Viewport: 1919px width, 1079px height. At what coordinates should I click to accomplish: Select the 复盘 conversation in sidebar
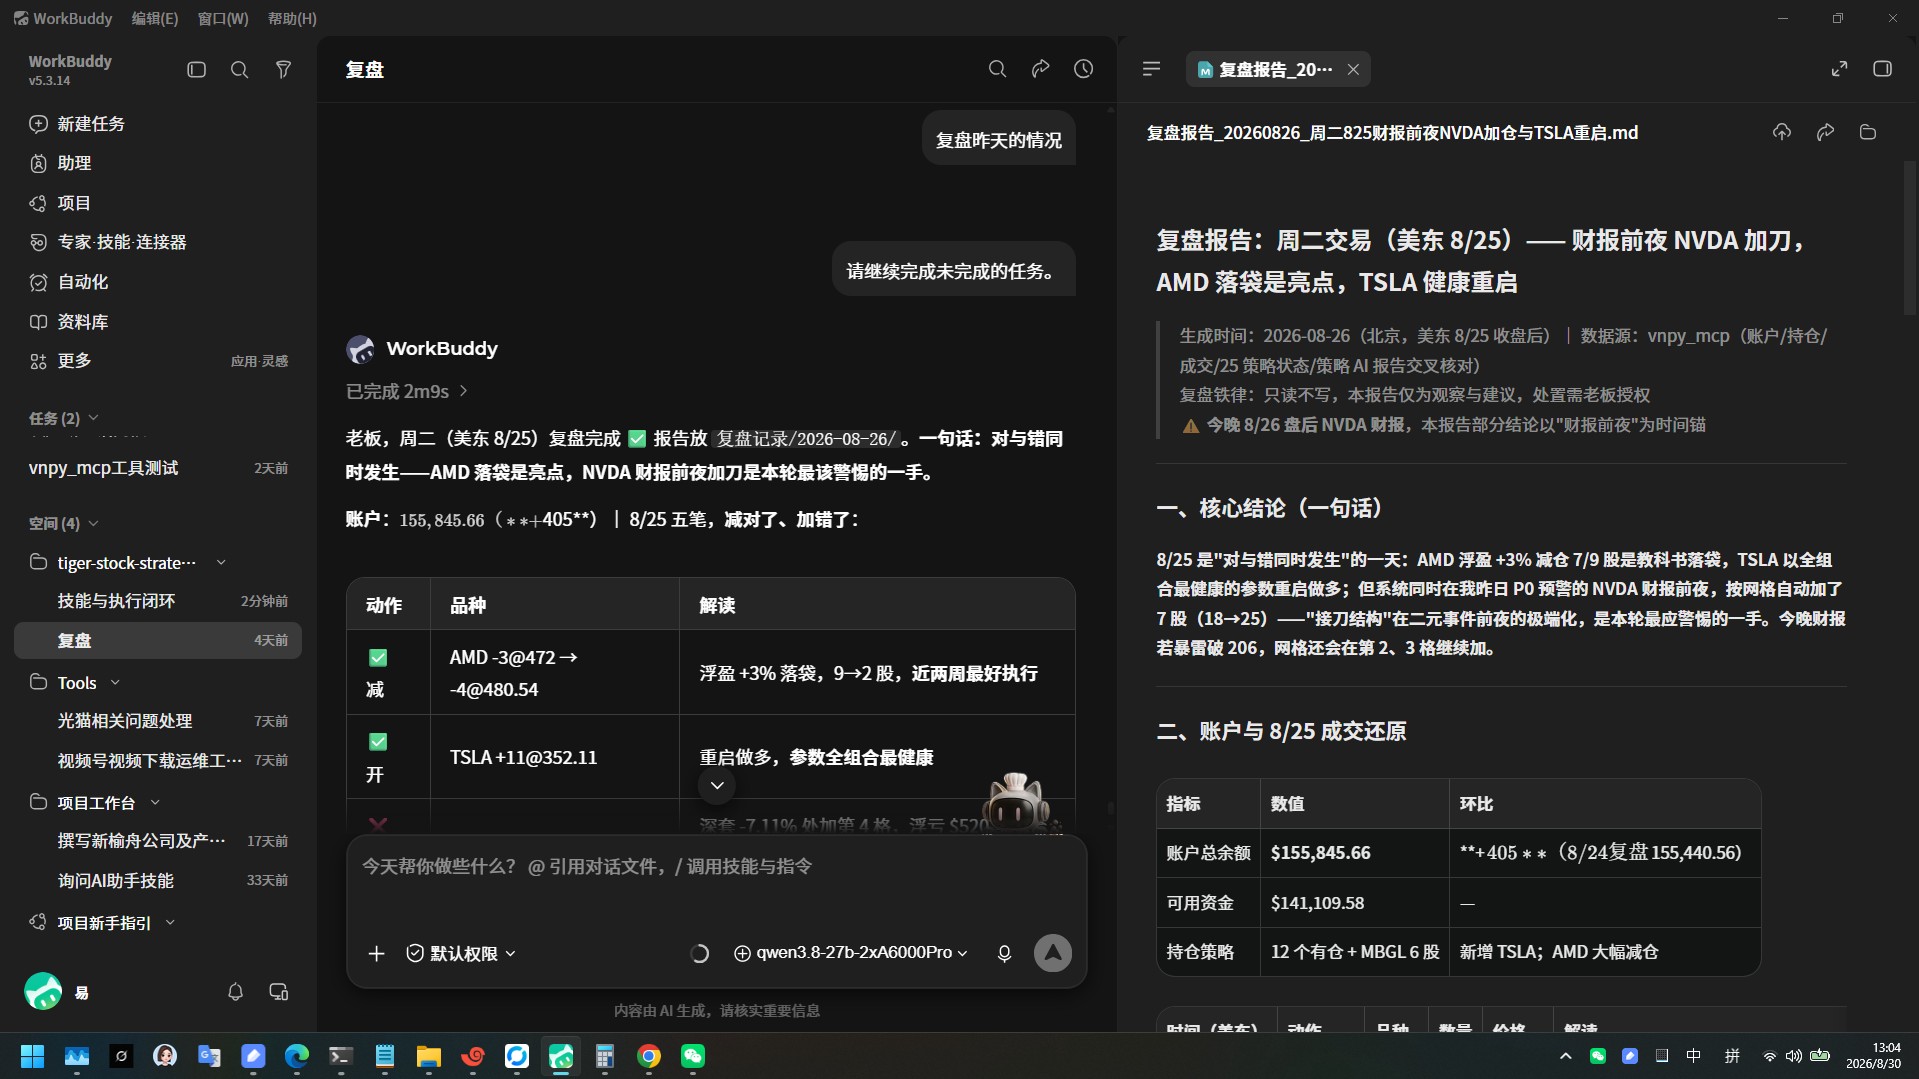[158, 640]
